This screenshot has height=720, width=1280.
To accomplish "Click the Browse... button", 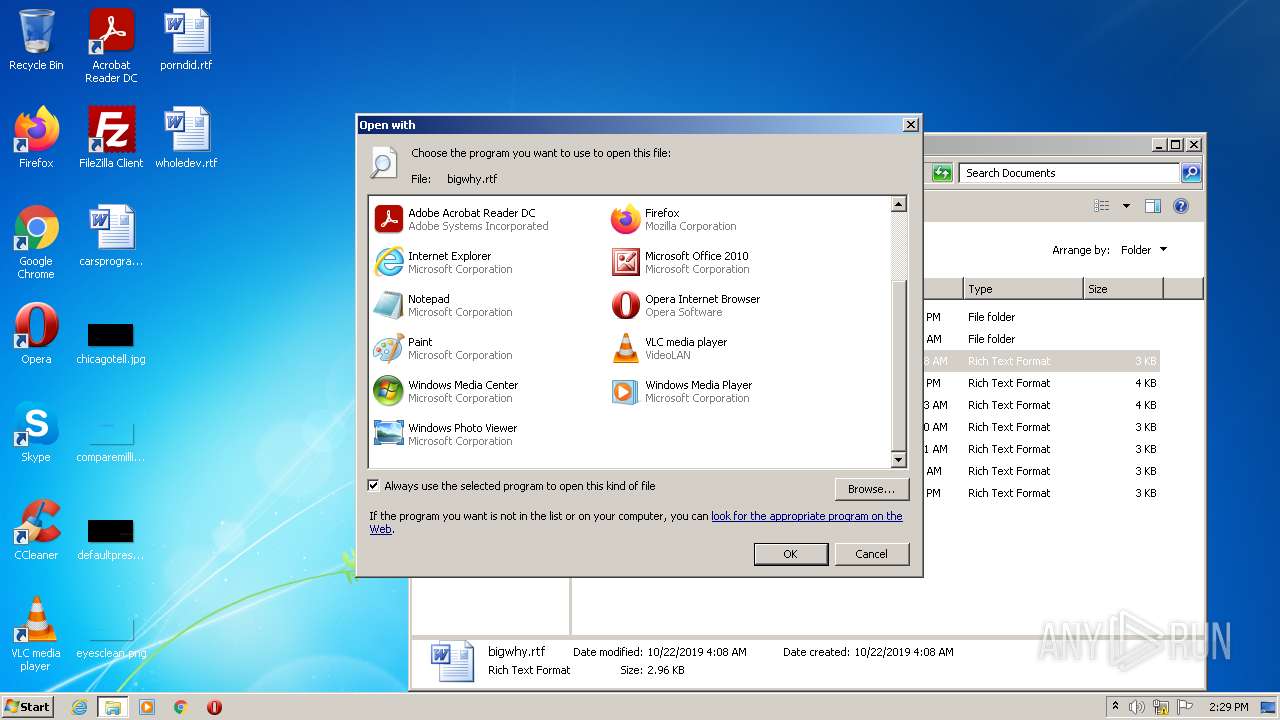I will (x=871, y=489).
